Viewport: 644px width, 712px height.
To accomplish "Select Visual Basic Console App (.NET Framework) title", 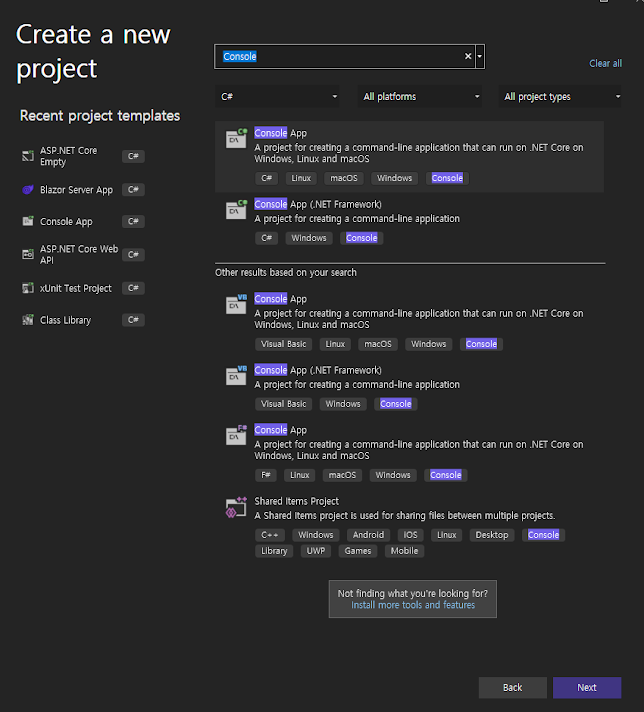I will [x=317, y=370].
